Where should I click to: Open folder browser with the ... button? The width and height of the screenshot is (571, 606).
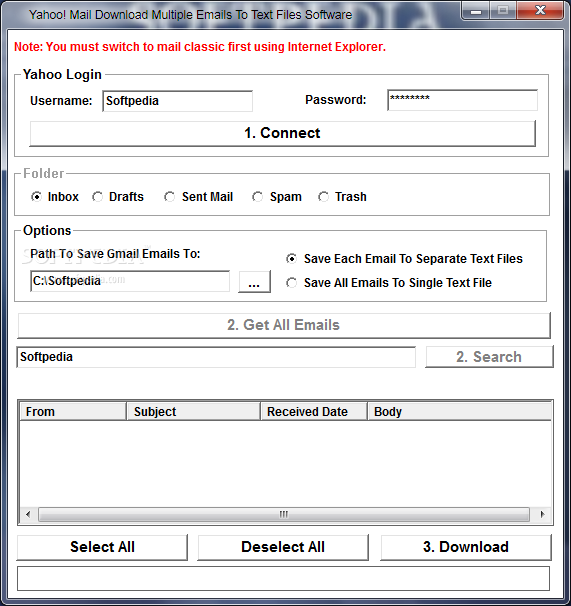tap(254, 282)
